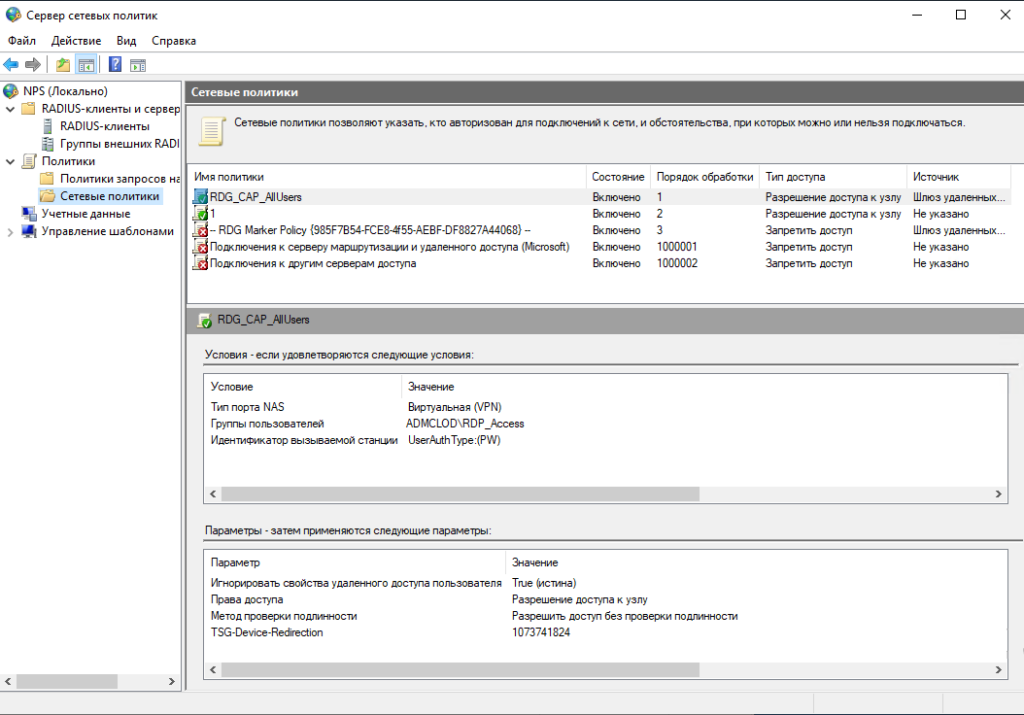
Task: Toggle the Show/Hide action pane icon
Action: tap(138, 65)
